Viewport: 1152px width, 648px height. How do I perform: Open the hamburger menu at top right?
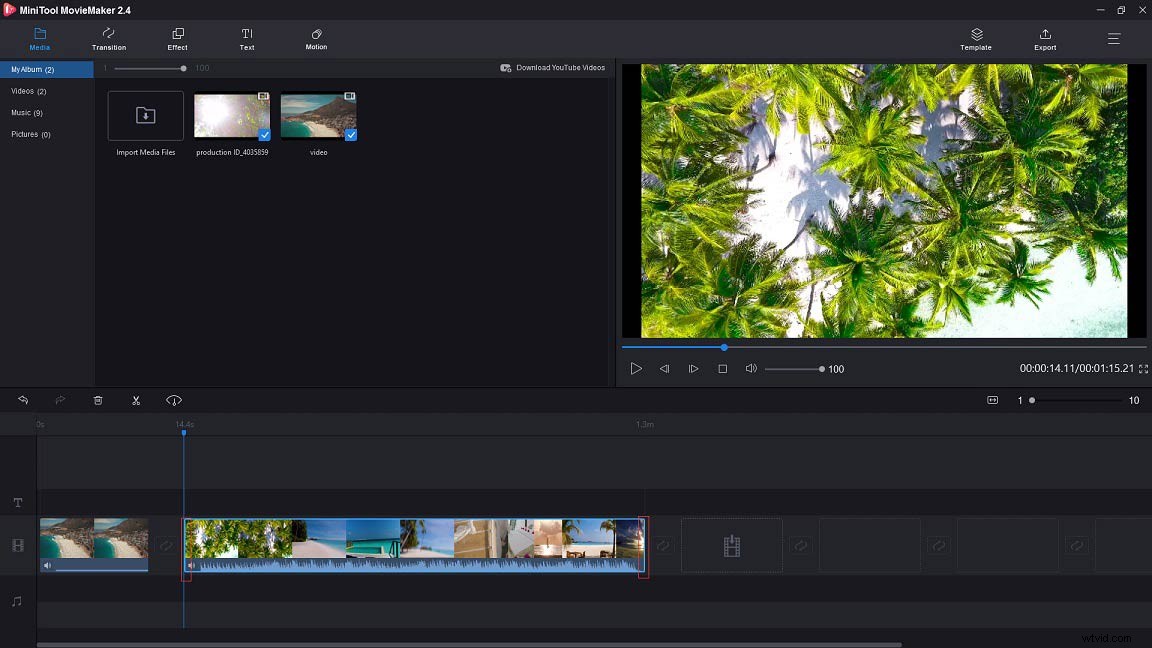1113,39
